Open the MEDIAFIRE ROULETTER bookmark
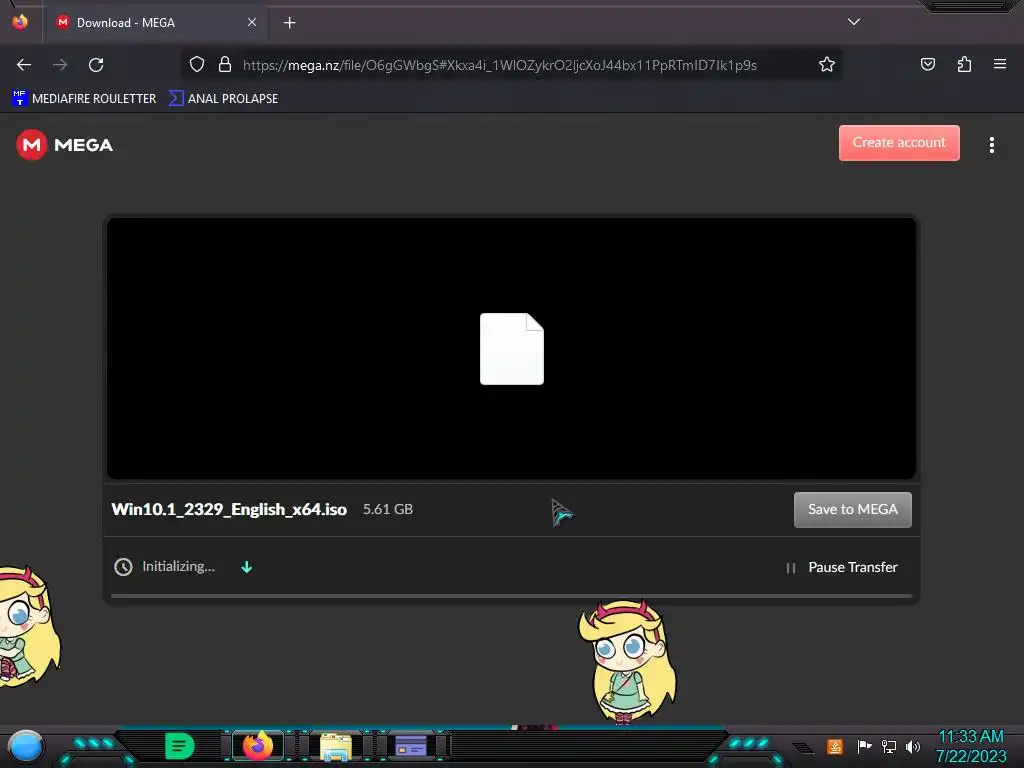 pyautogui.click(x=84, y=99)
